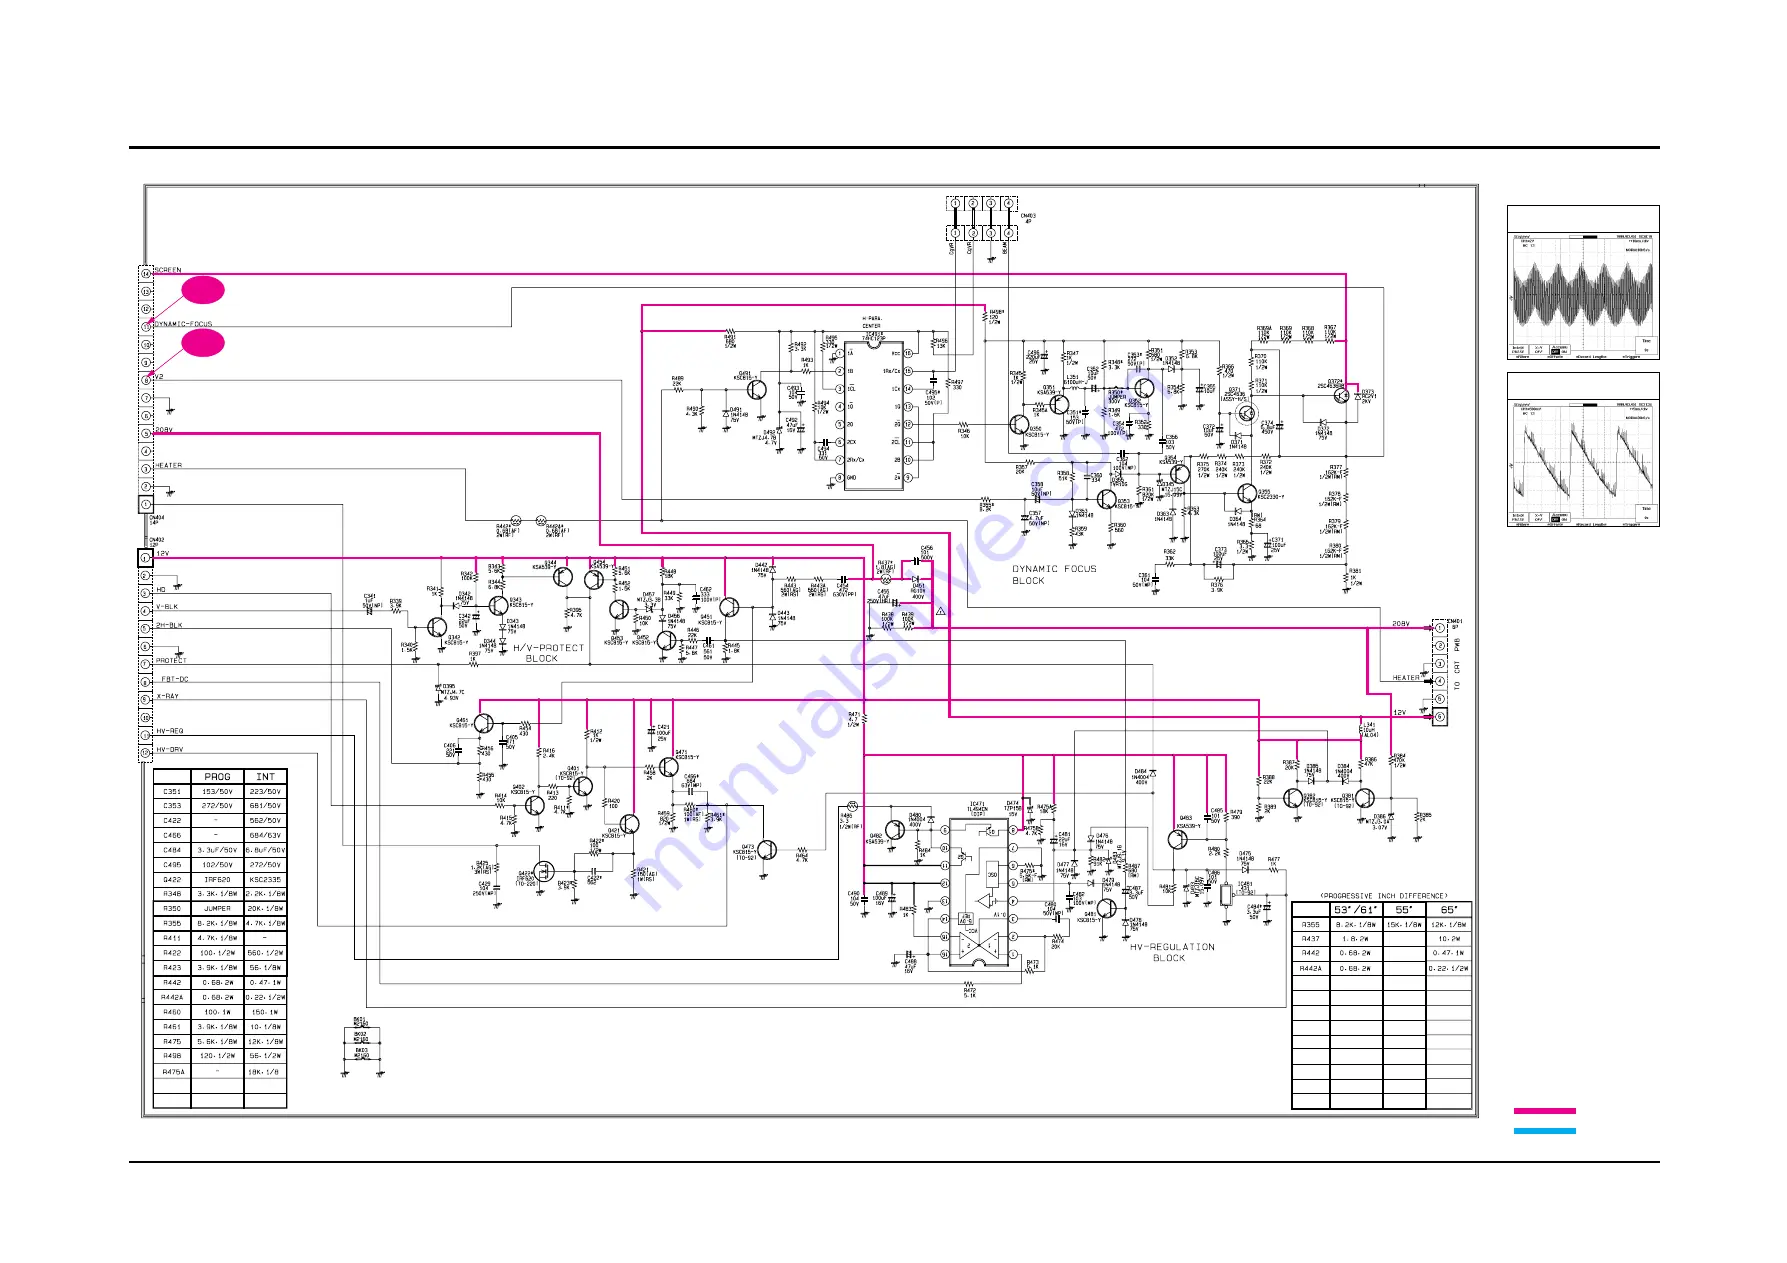Select the magenta oval marker pointing to DYNAMIC-FOCUS pin
This screenshot has width=1787, height=1263.
tap(203, 290)
